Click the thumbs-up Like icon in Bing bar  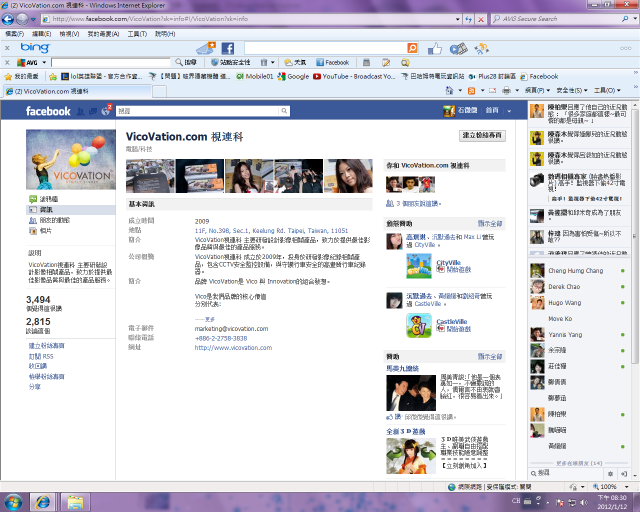[435, 49]
